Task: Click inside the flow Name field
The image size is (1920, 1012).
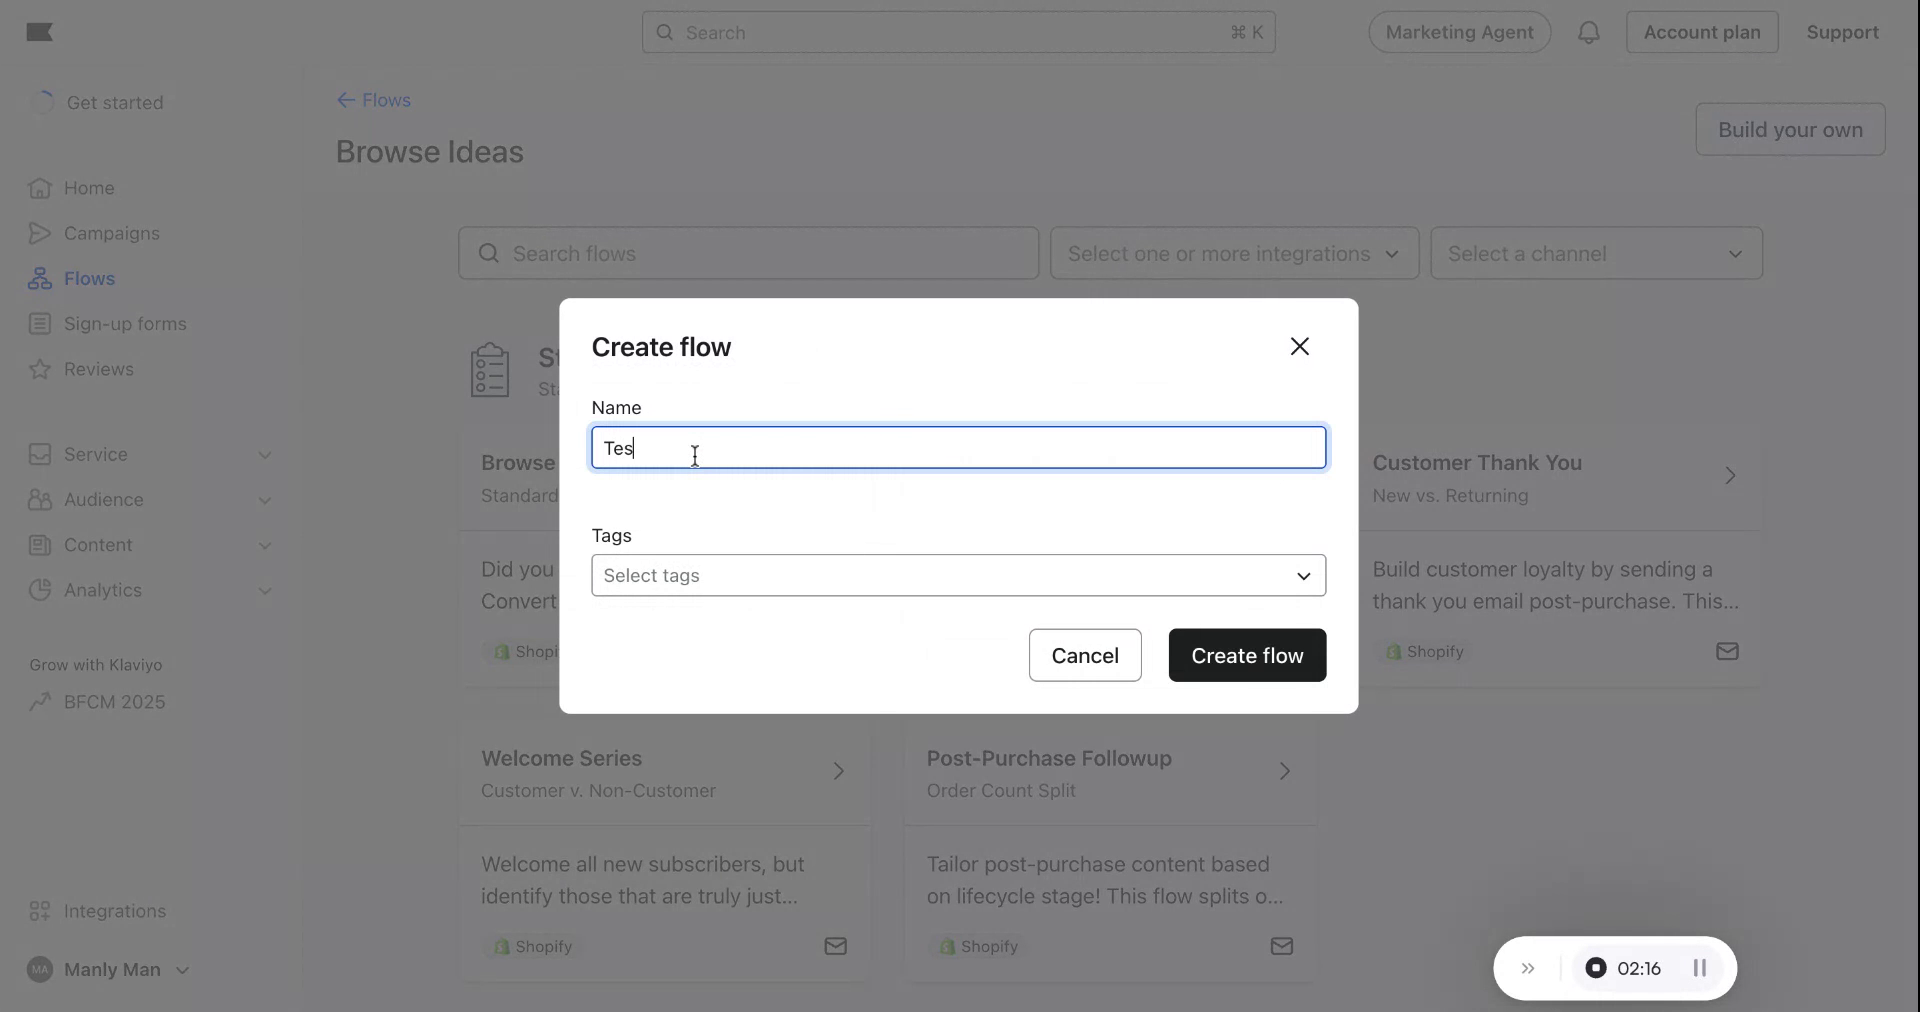Action: (x=958, y=448)
